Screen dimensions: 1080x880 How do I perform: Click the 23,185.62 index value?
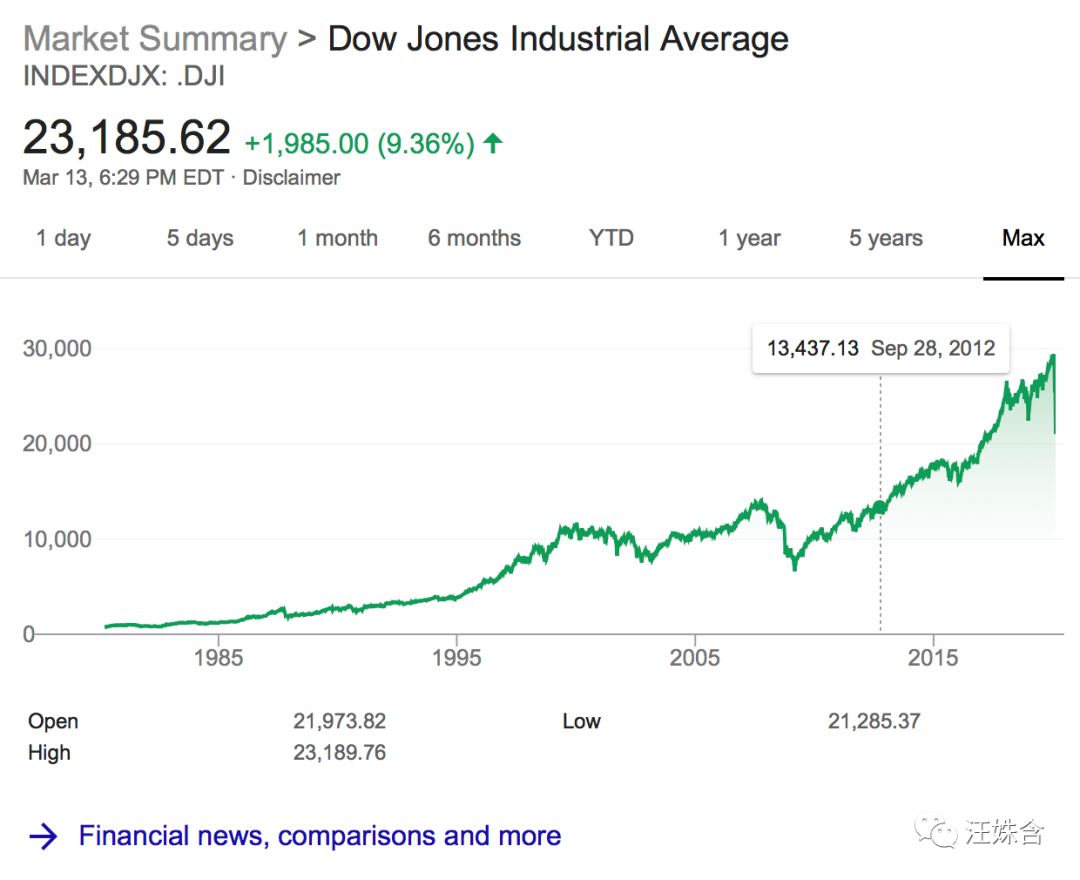(127, 138)
